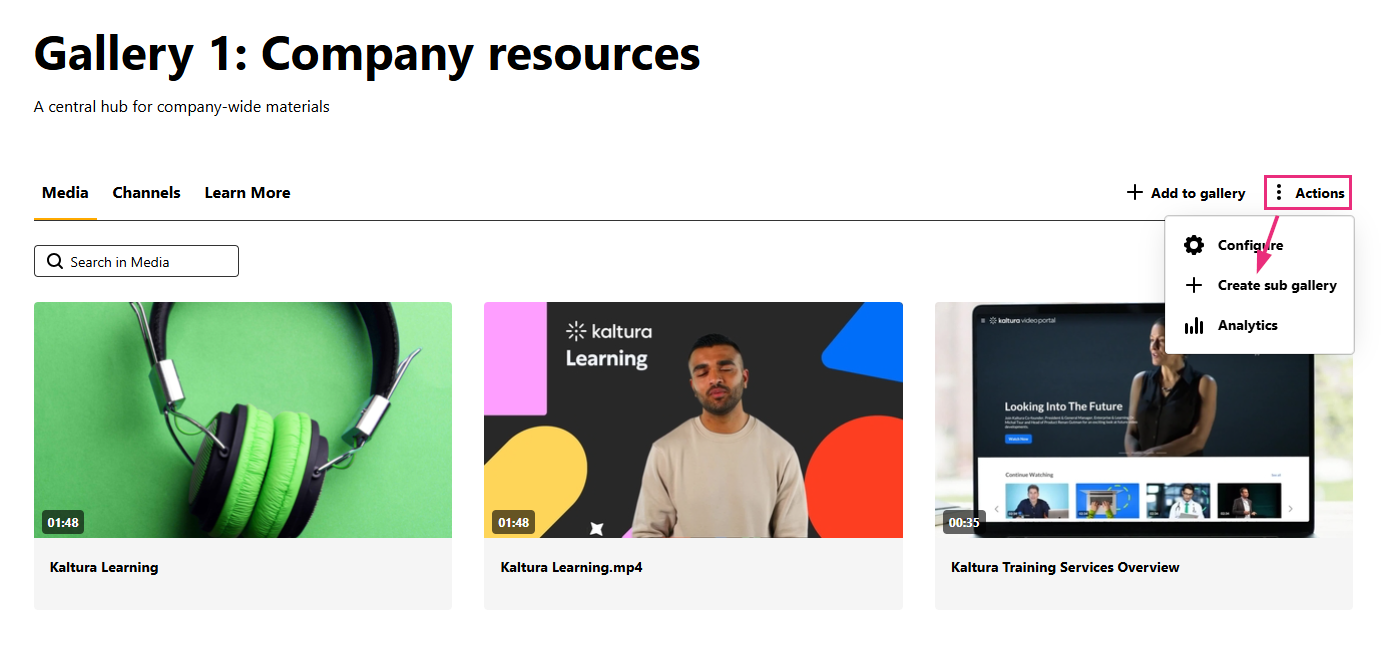This screenshot has width=1396, height=654.
Task: Click the Configure gear icon
Action: [x=1193, y=245]
